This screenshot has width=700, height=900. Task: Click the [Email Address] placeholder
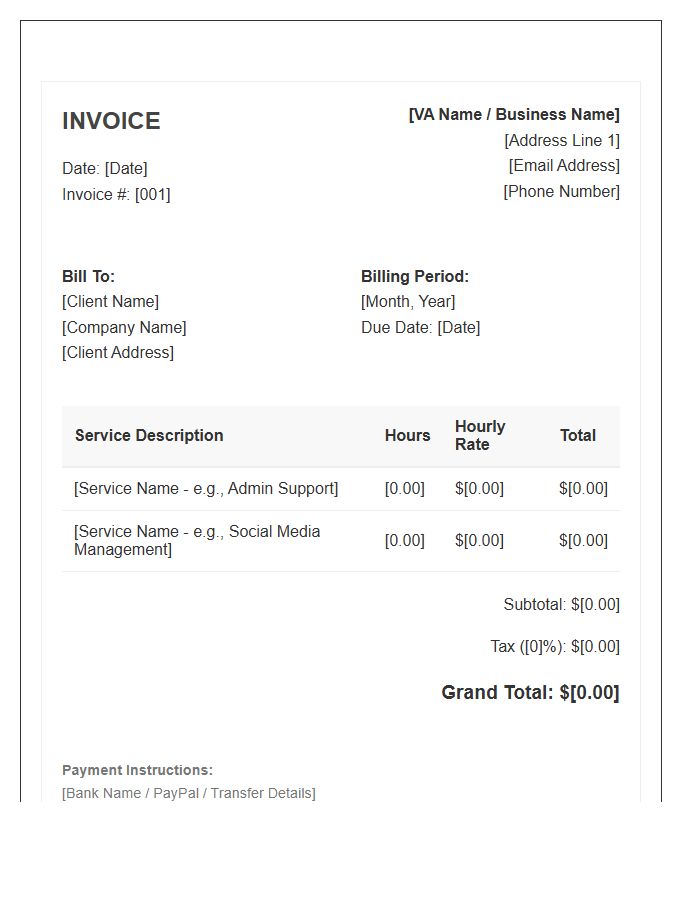click(x=564, y=165)
